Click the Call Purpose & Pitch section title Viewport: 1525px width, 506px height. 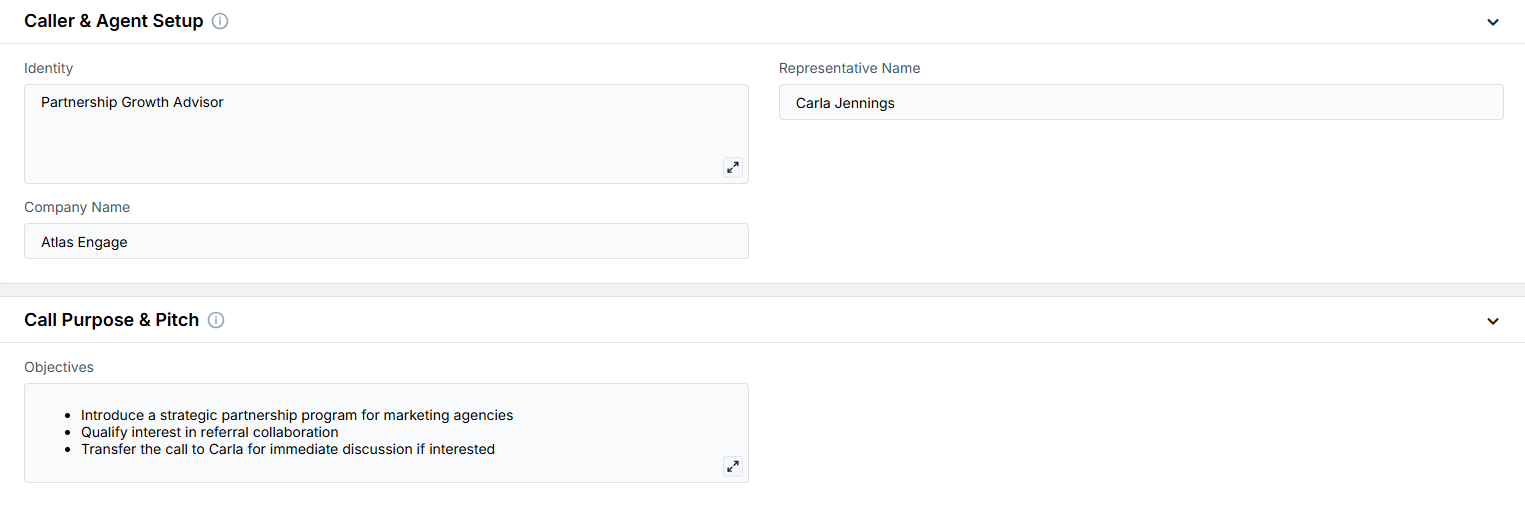pos(112,320)
